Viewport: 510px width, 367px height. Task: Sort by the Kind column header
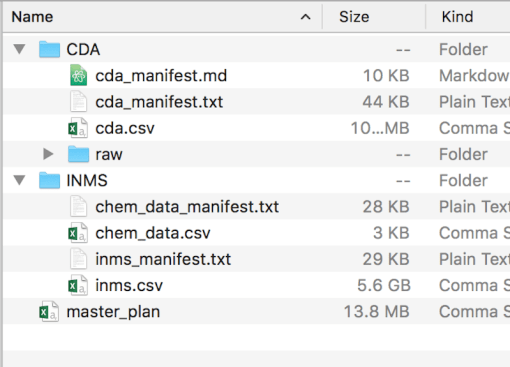(457, 17)
